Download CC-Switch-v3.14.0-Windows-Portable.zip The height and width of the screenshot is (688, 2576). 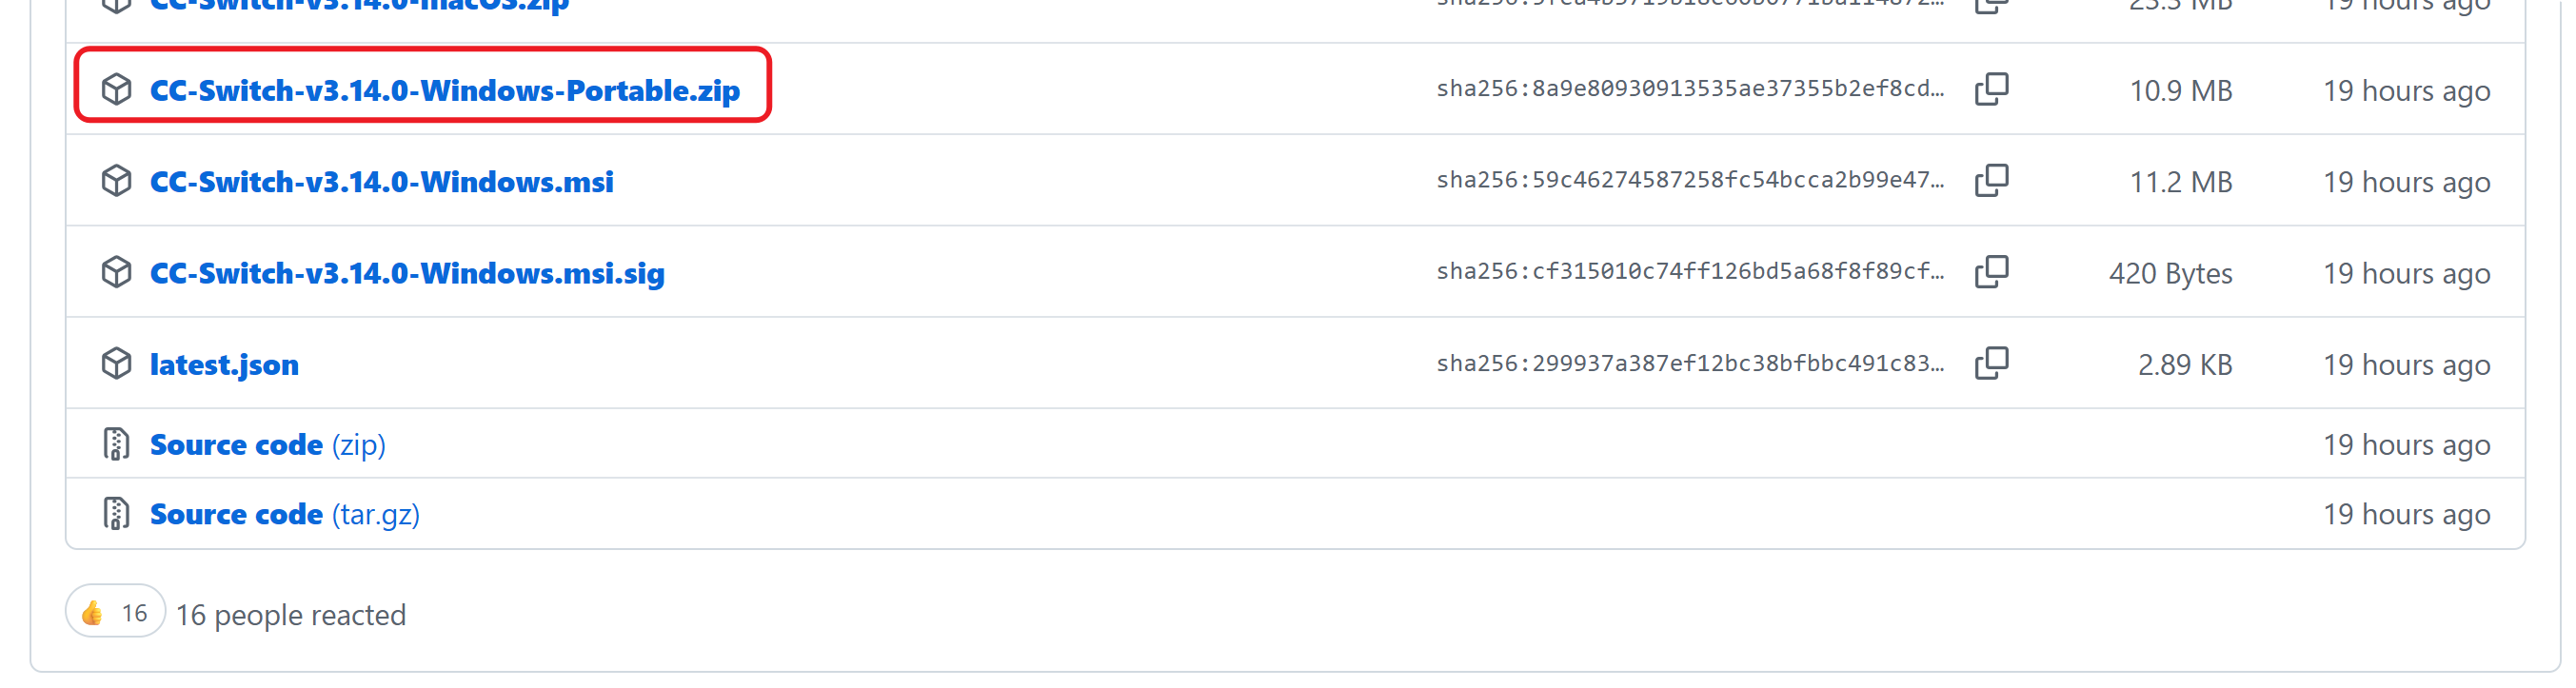tap(444, 91)
